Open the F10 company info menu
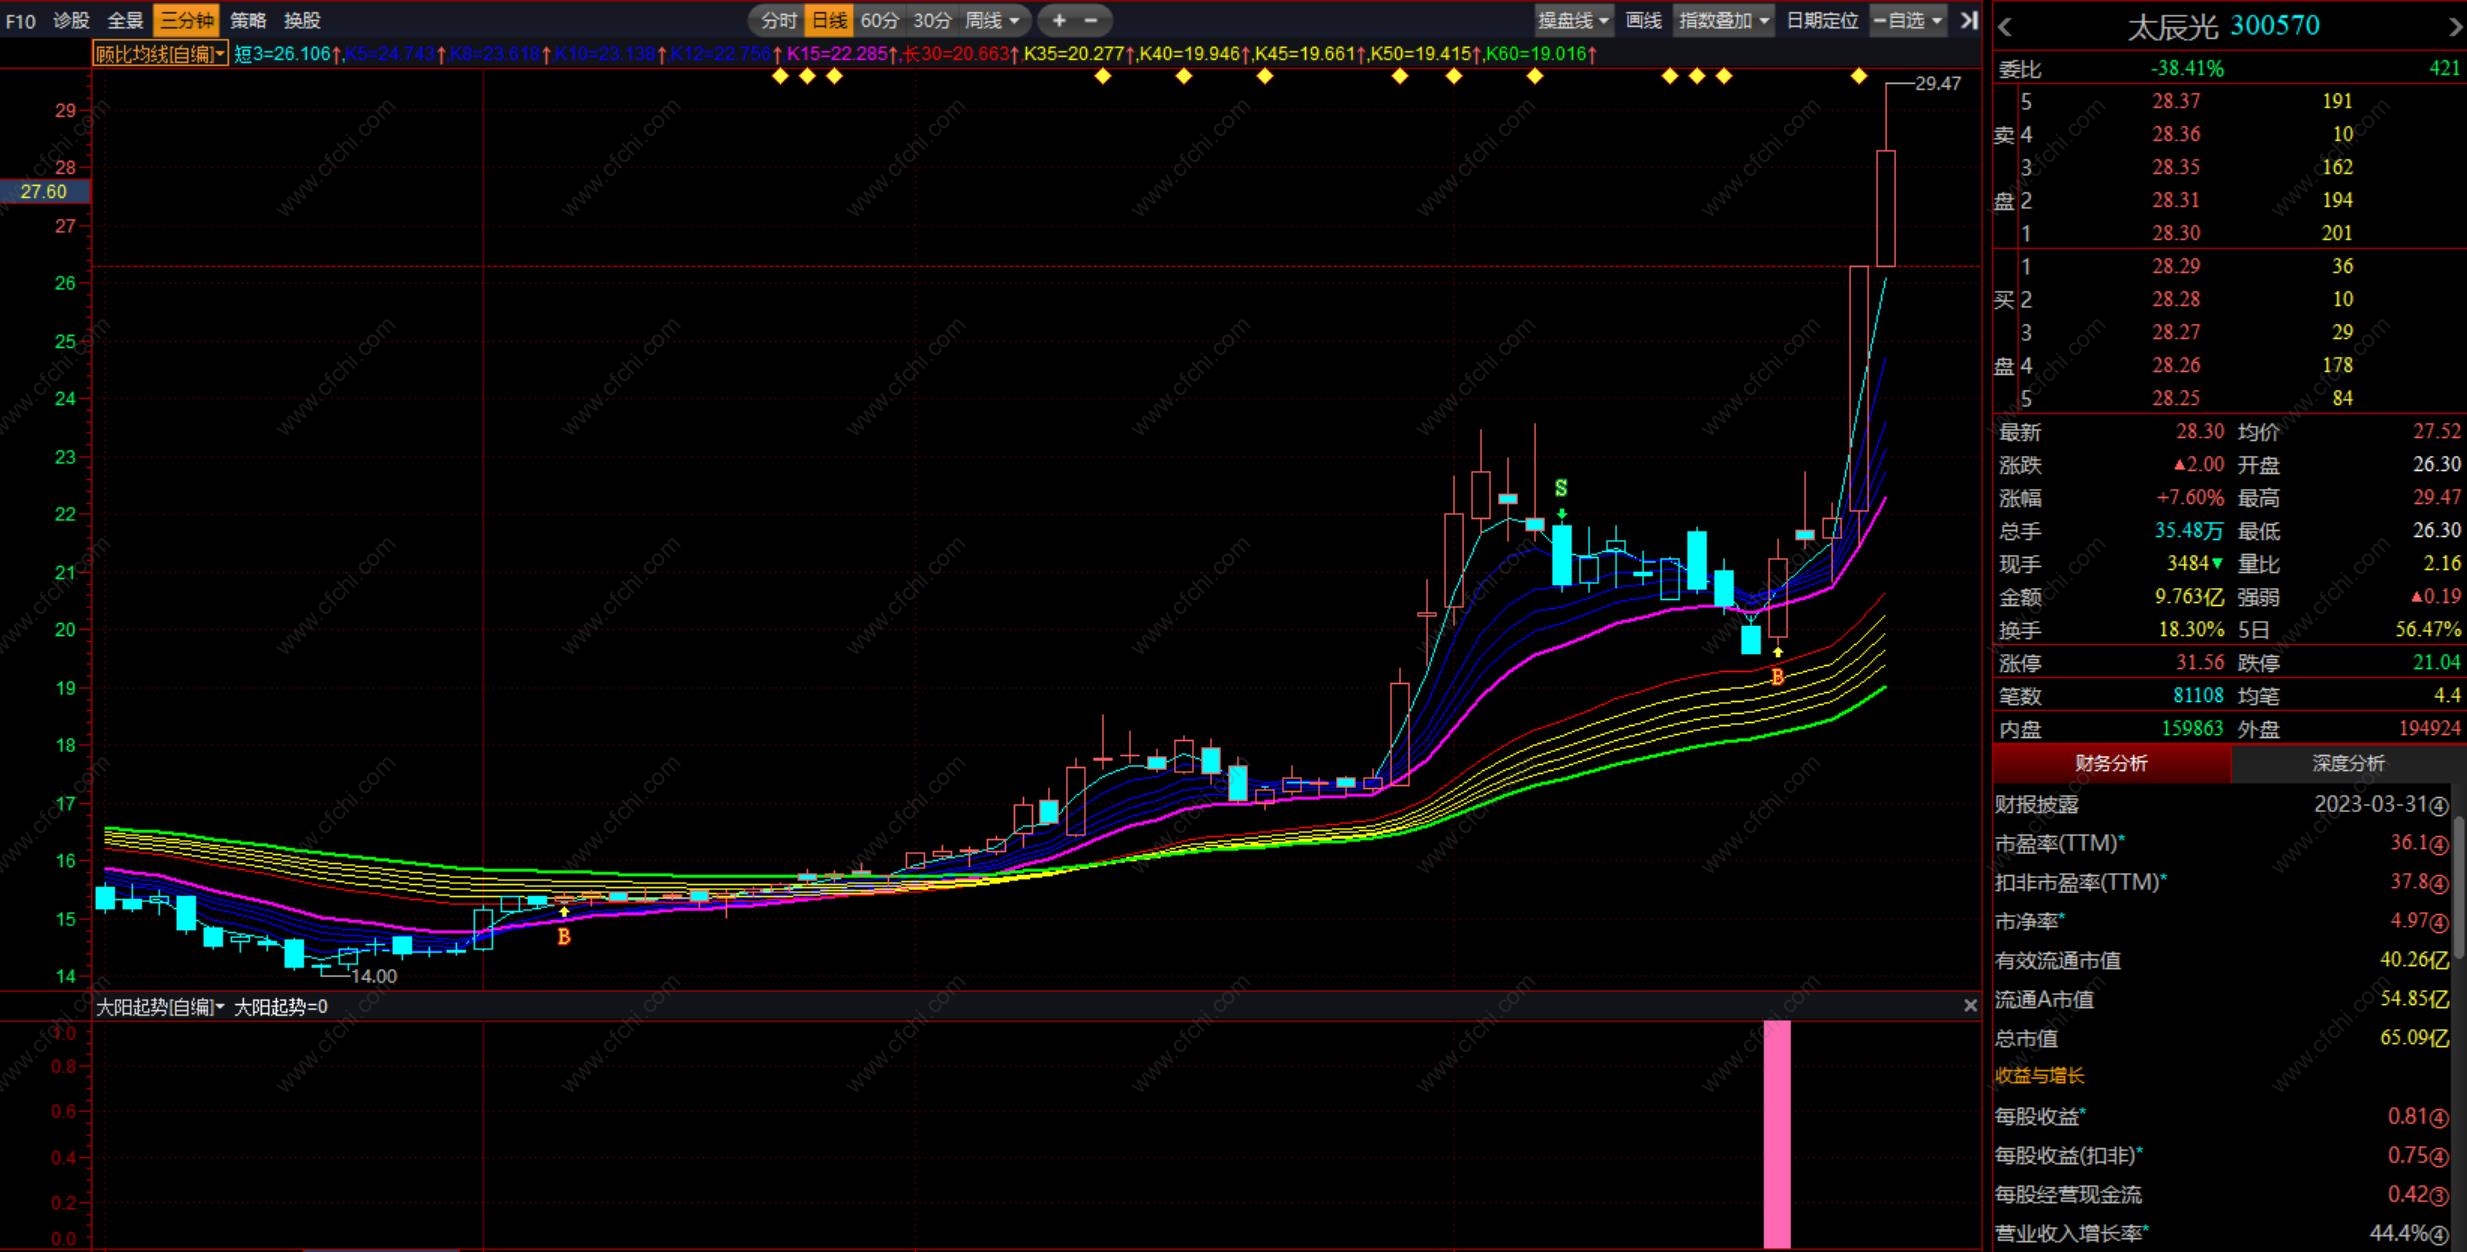The width and height of the screenshot is (2467, 1252). [x=21, y=20]
